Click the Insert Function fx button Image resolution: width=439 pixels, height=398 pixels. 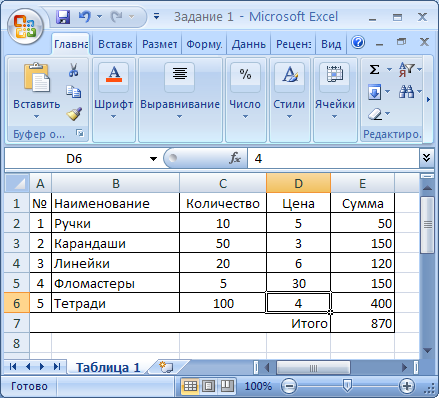235,158
